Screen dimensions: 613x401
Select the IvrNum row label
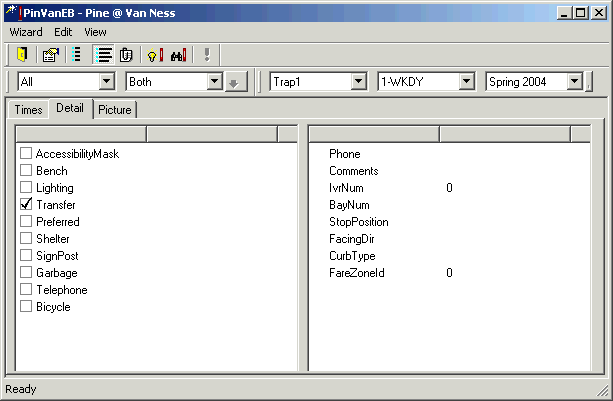[346, 188]
